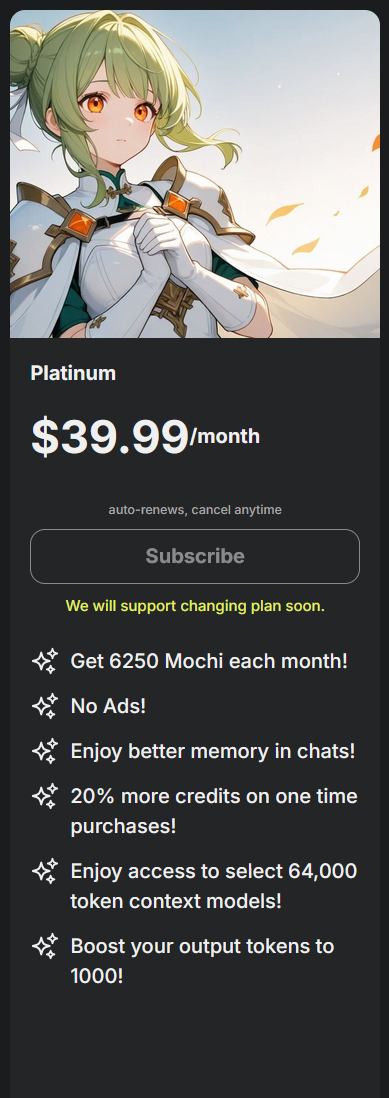Click sparkle icon beside Boost output tokens

pyautogui.click(x=45, y=946)
